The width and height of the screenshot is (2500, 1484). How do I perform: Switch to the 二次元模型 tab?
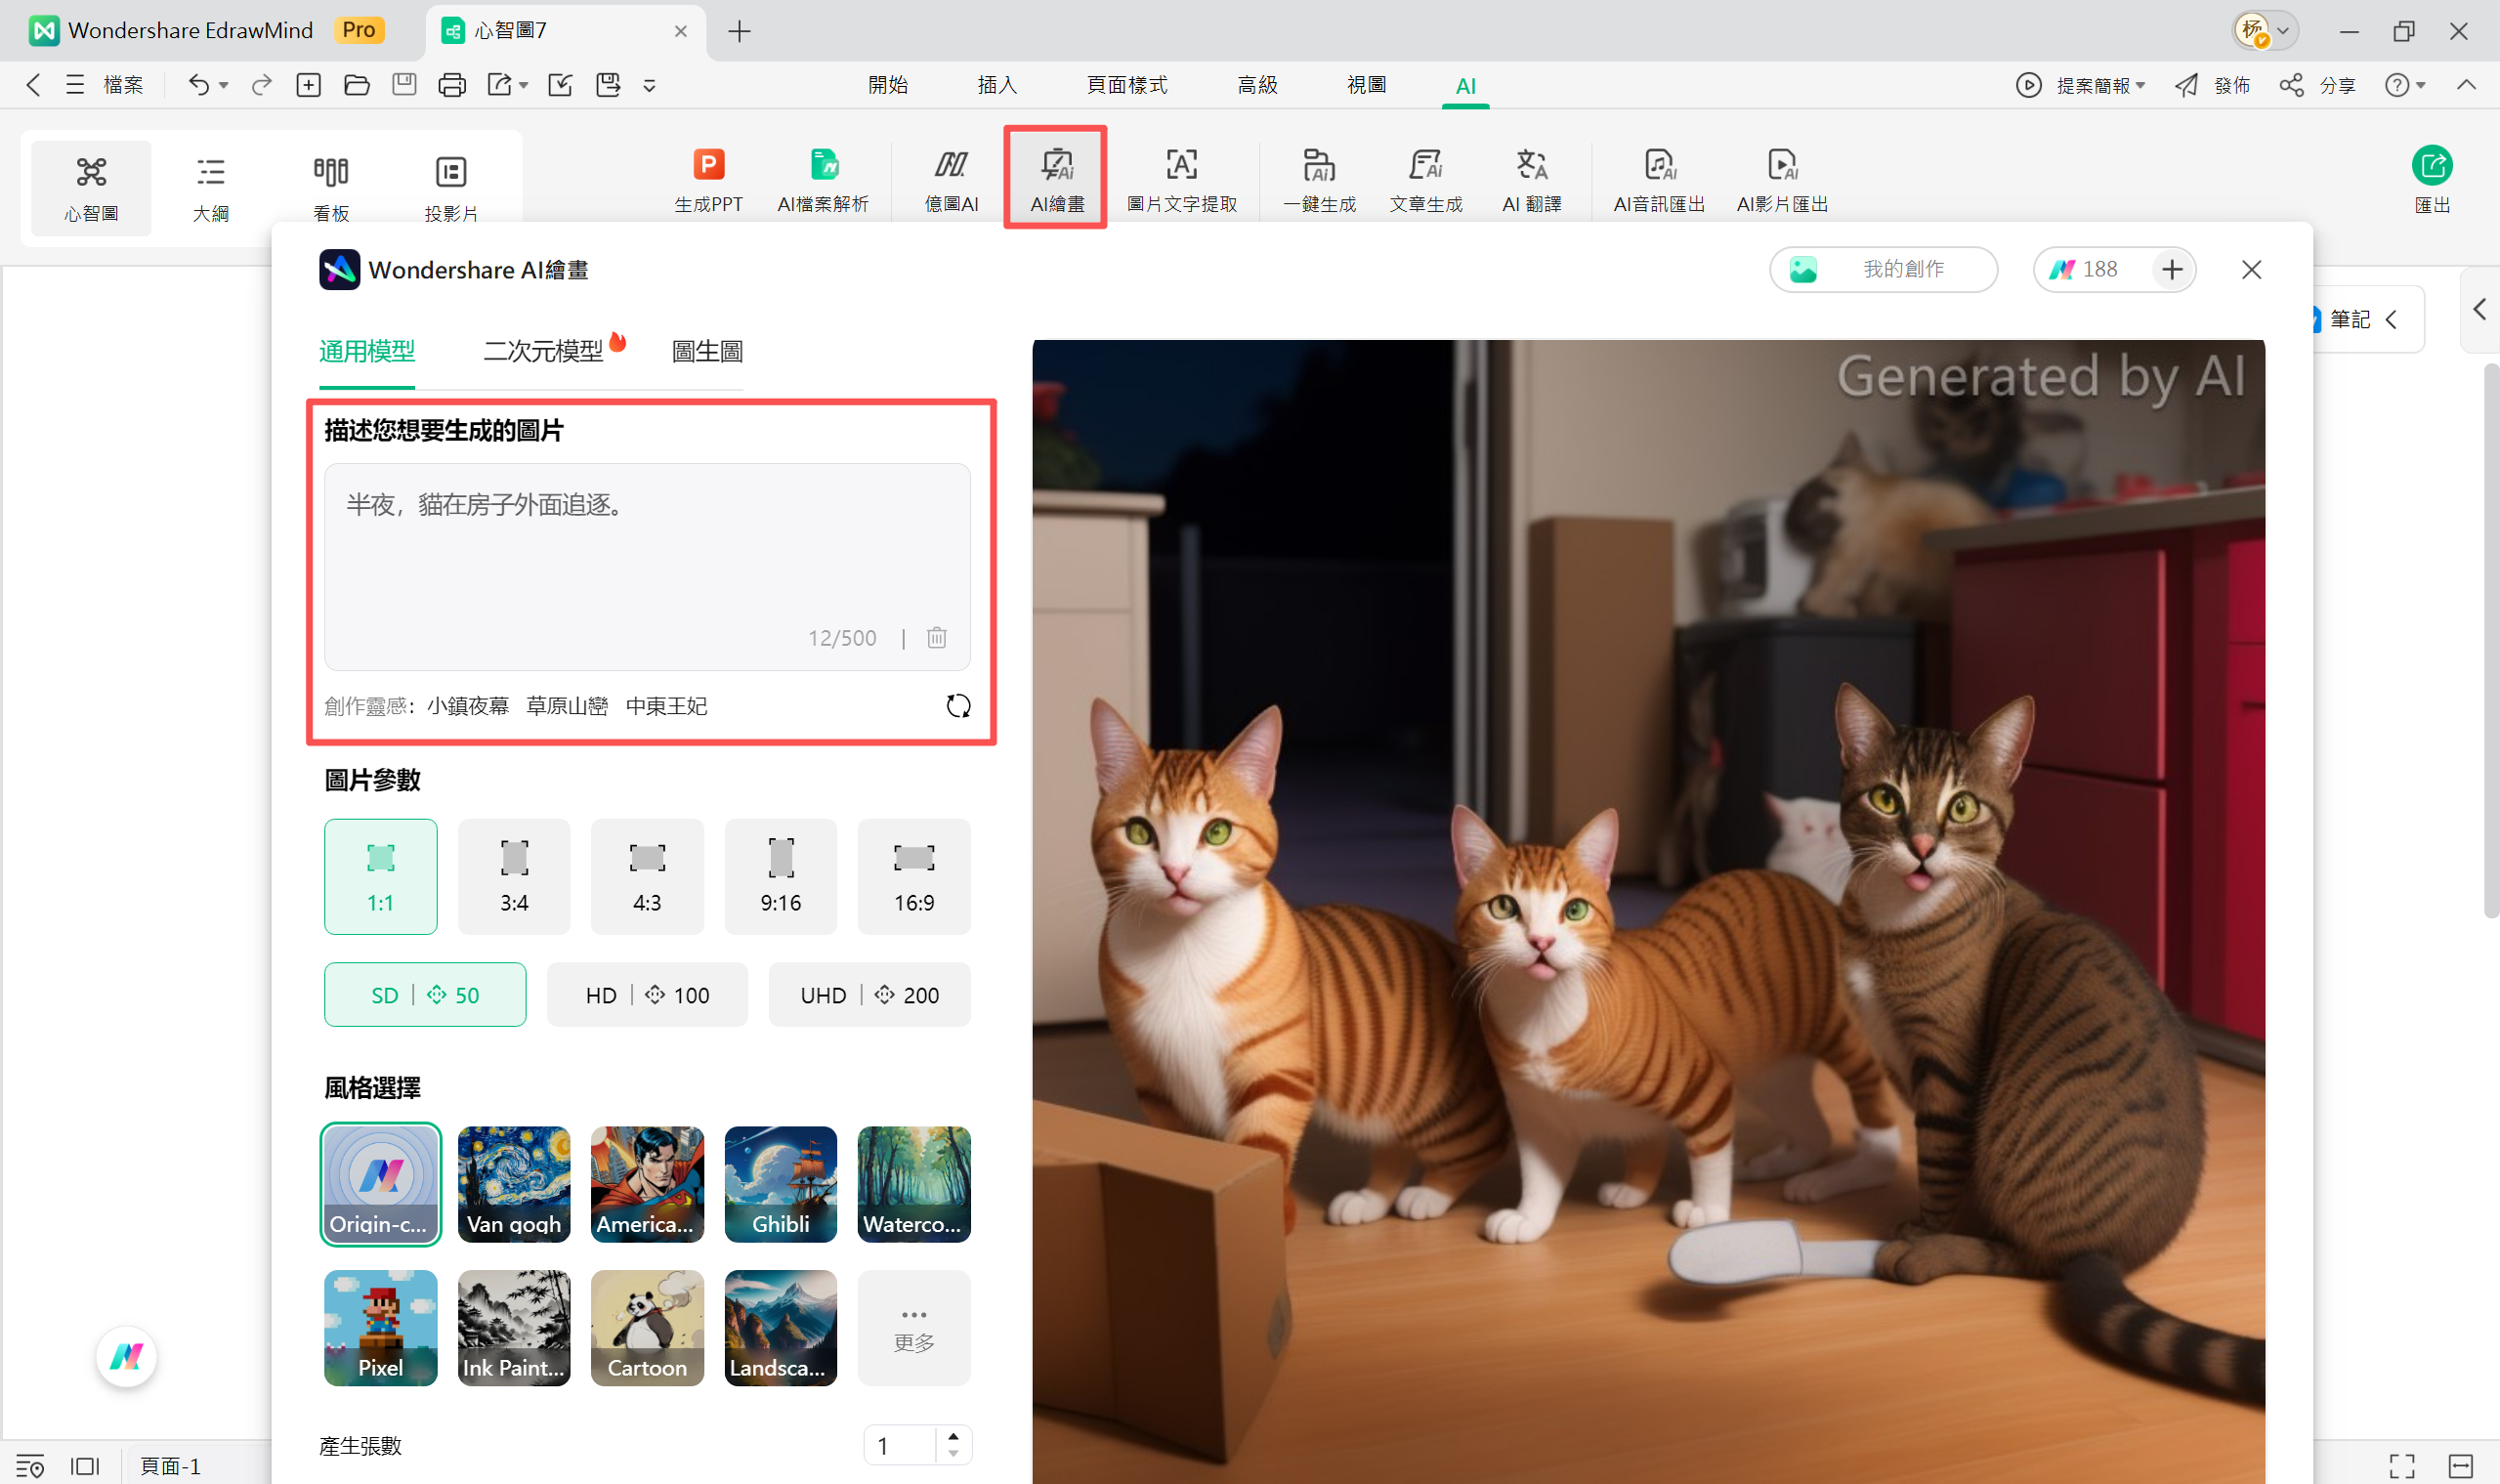tap(543, 352)
